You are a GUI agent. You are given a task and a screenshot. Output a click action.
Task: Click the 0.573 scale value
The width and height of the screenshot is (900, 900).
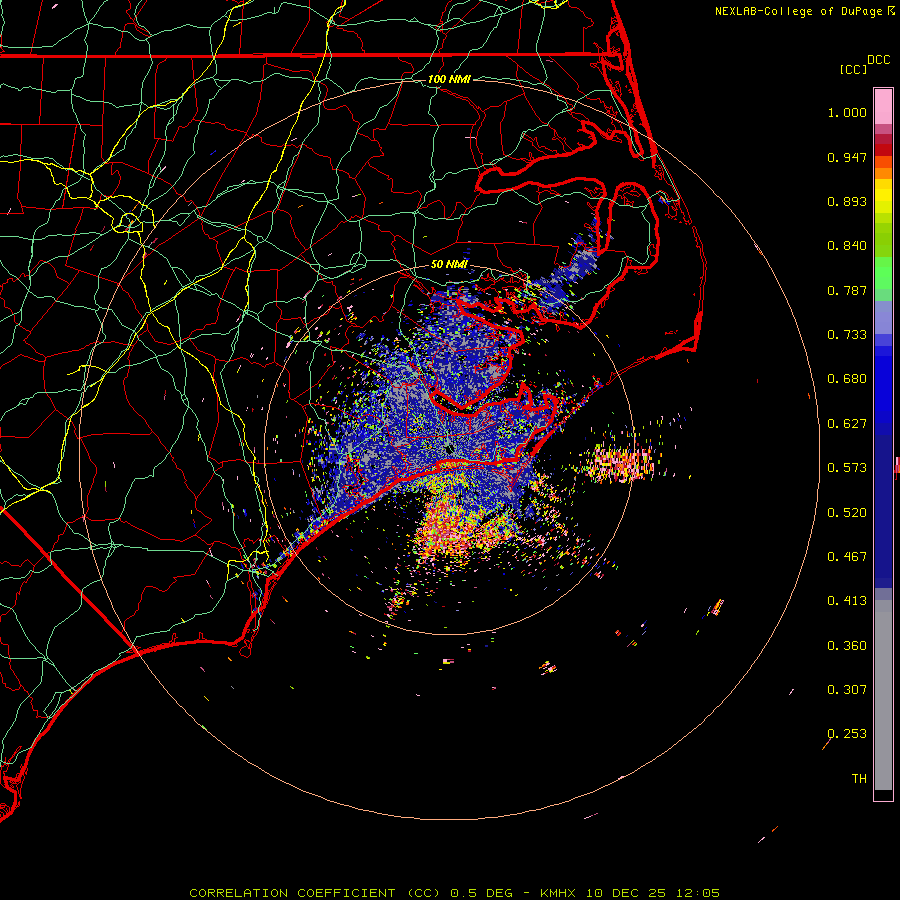(x=847, y=468)
